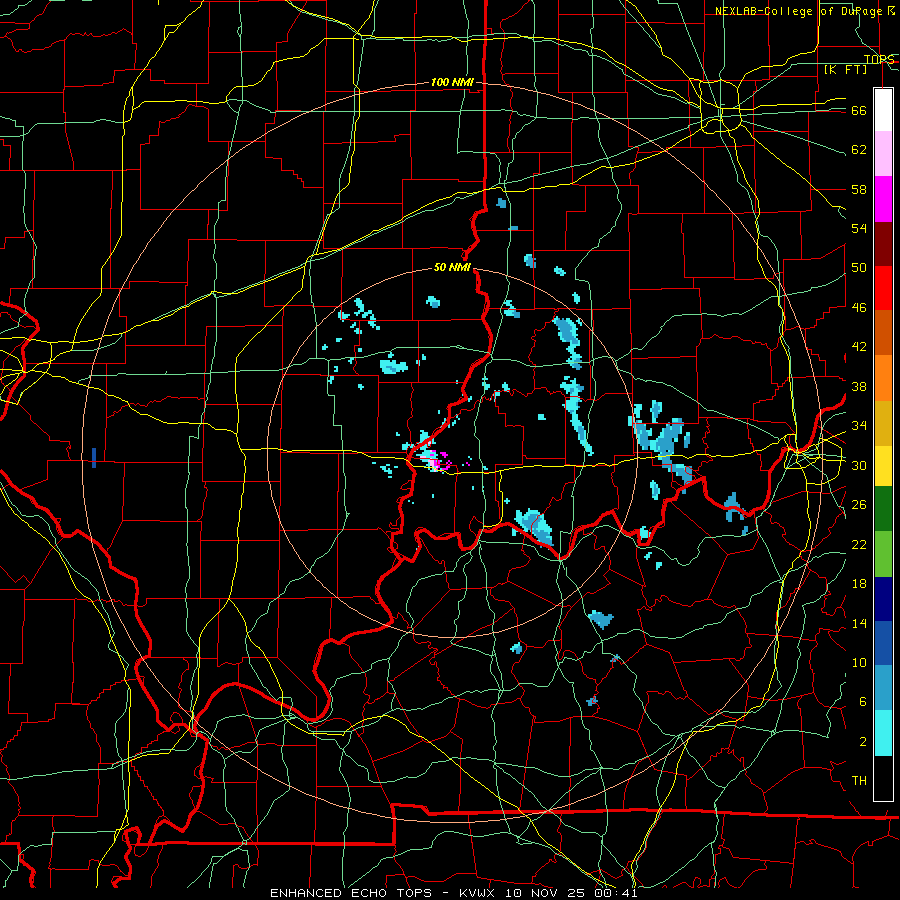Click the legend value 42
This screenshot has width=900, height=900.
coord(859,347)
